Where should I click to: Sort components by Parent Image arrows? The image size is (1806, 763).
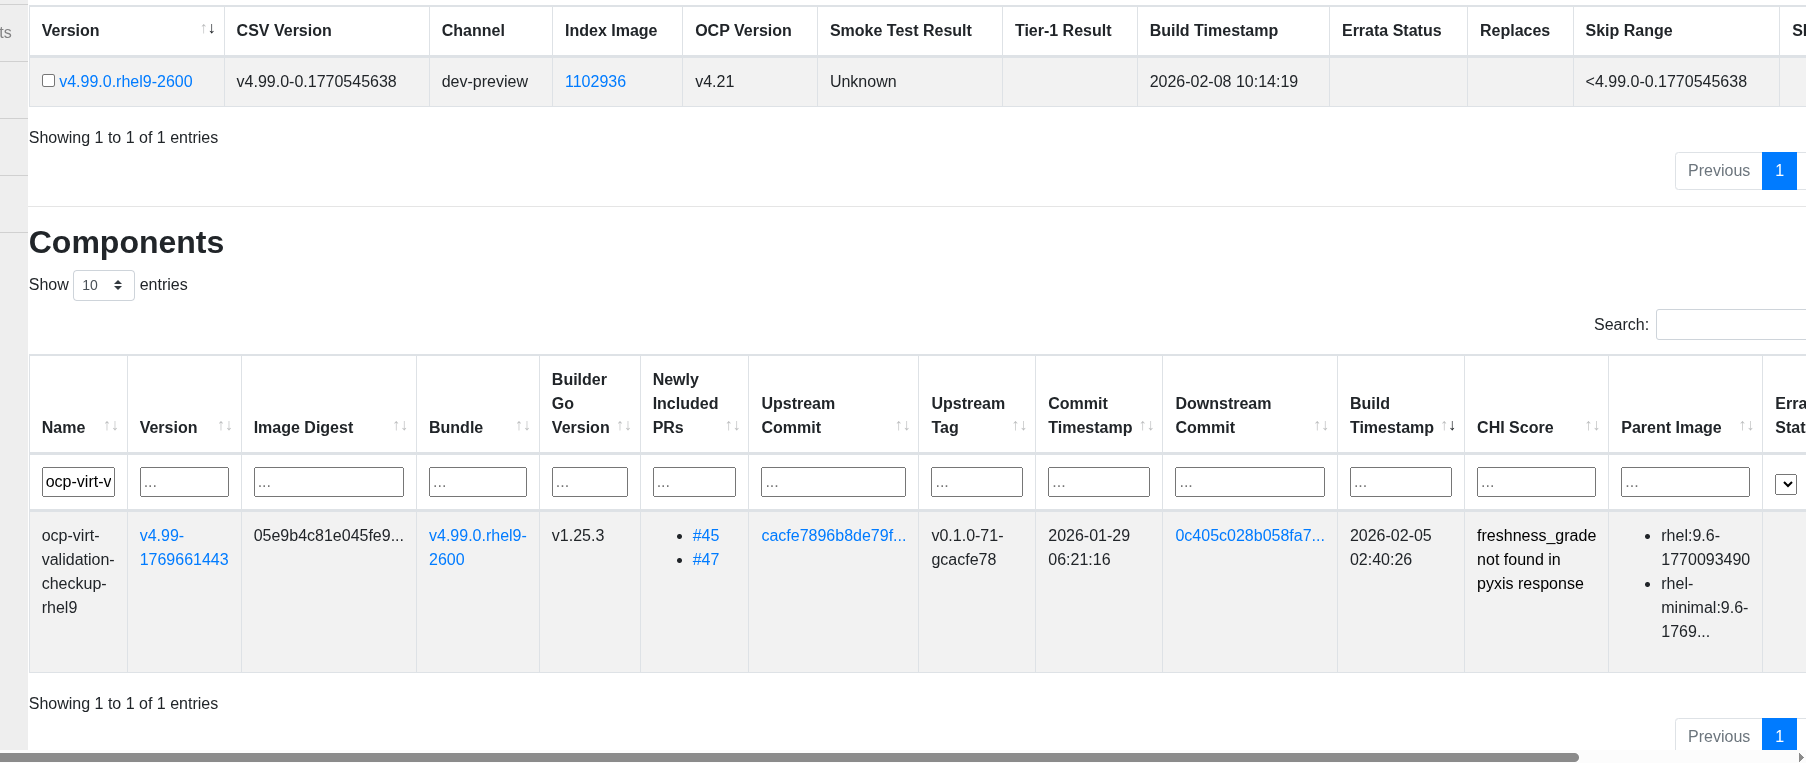click(x=1746, y=427)
